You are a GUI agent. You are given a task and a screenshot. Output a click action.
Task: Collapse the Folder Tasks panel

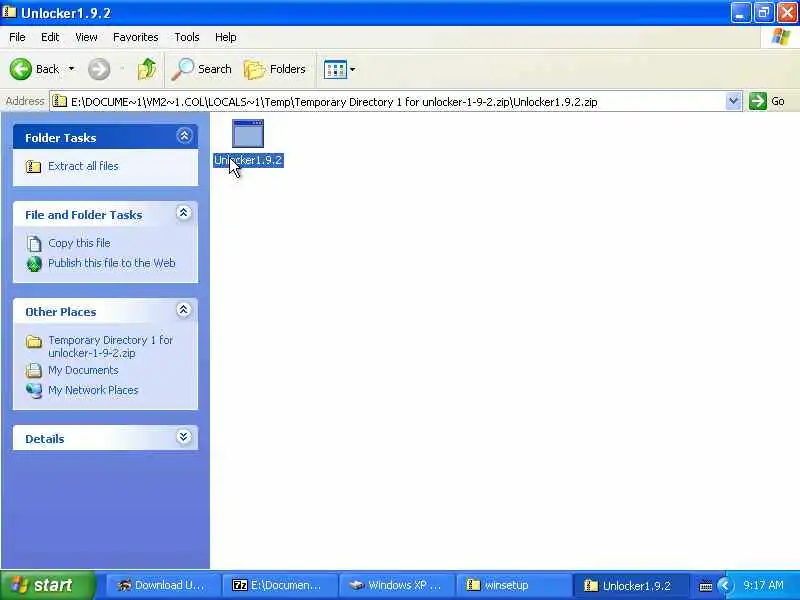[184, 136]
